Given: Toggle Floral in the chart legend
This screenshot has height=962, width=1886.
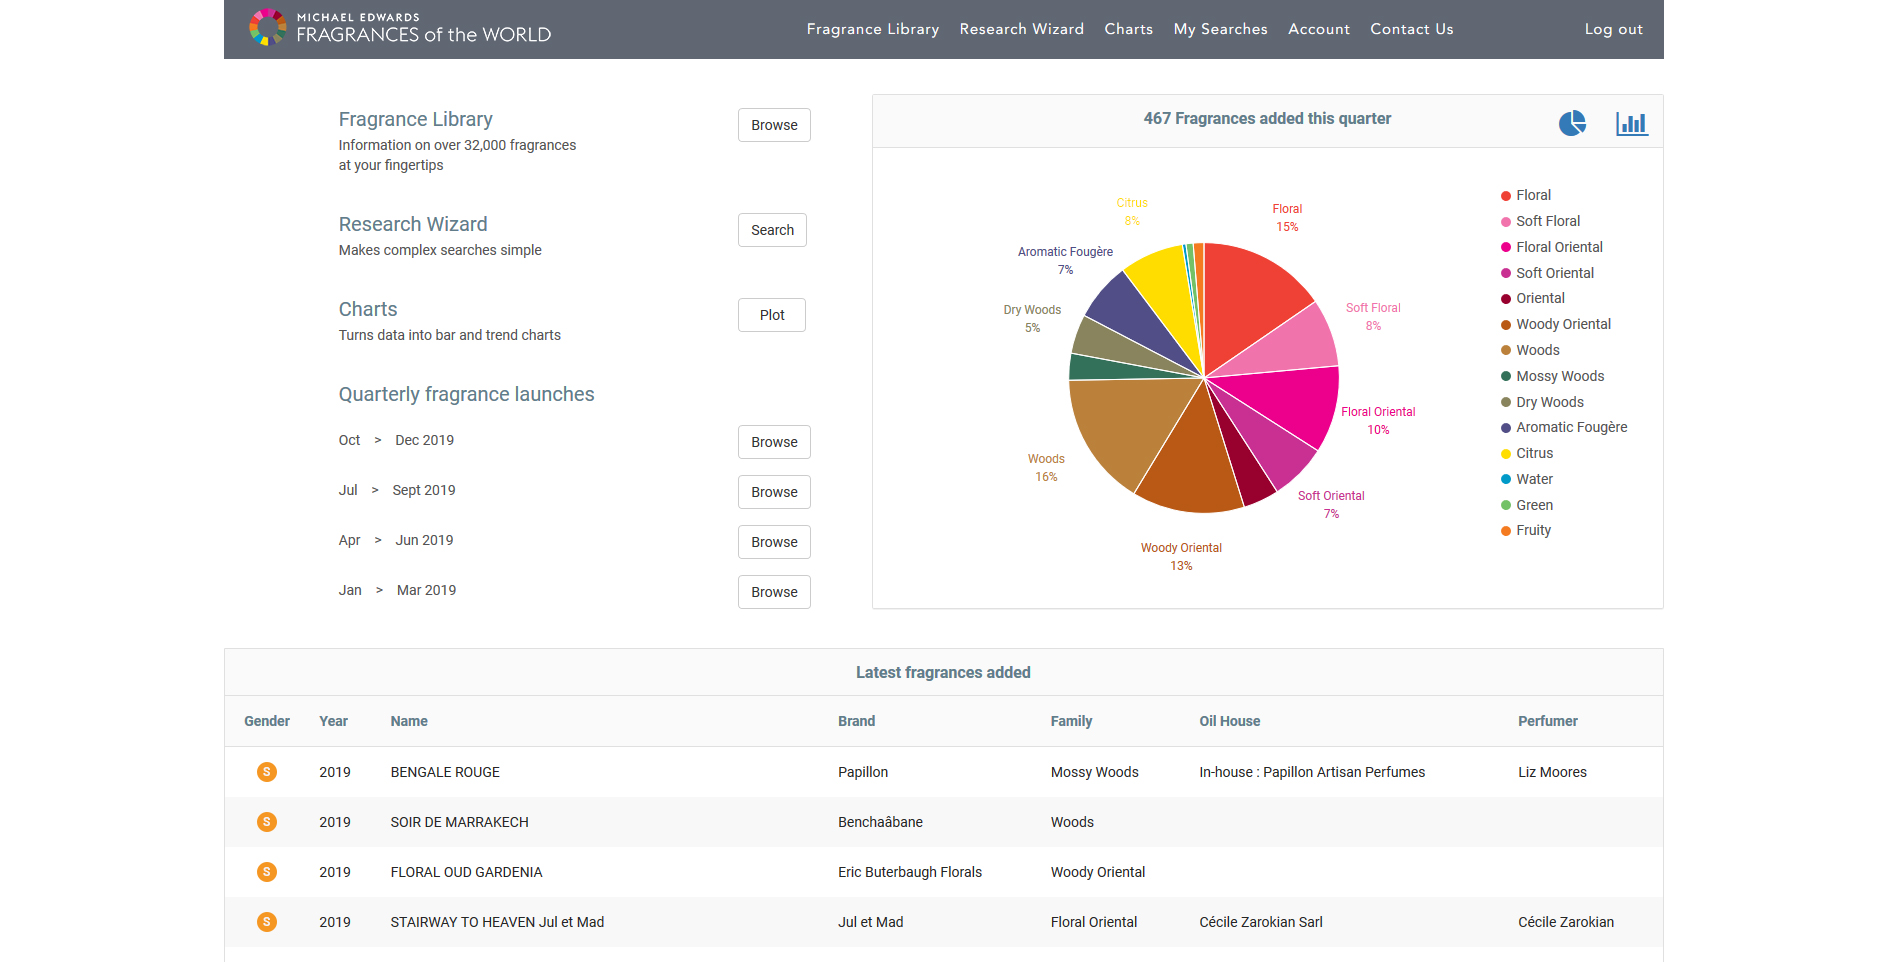Looking at the screenshot, I should [x=1526, y=195].
